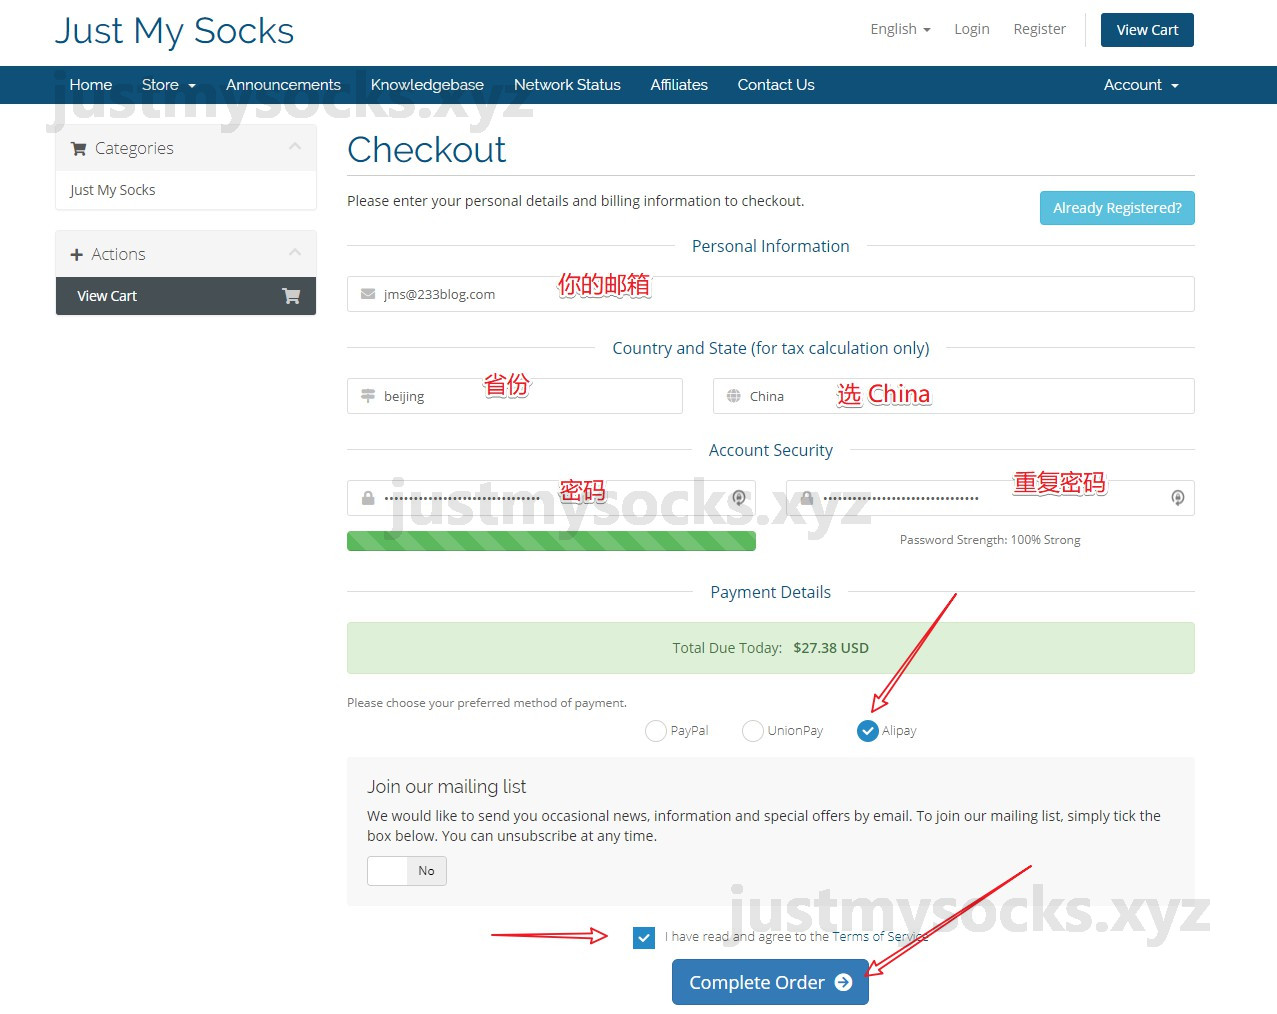The height and width of the screenshot is (1014, 1277).
Task: Open Network Status page
Action: point(567,85)
